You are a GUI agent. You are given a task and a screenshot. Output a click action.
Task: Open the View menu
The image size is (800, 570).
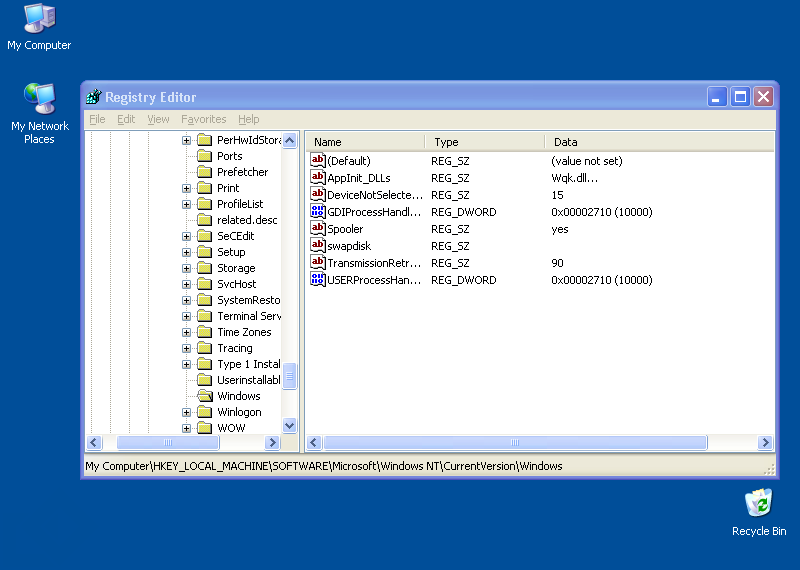[x=158, y=119]
